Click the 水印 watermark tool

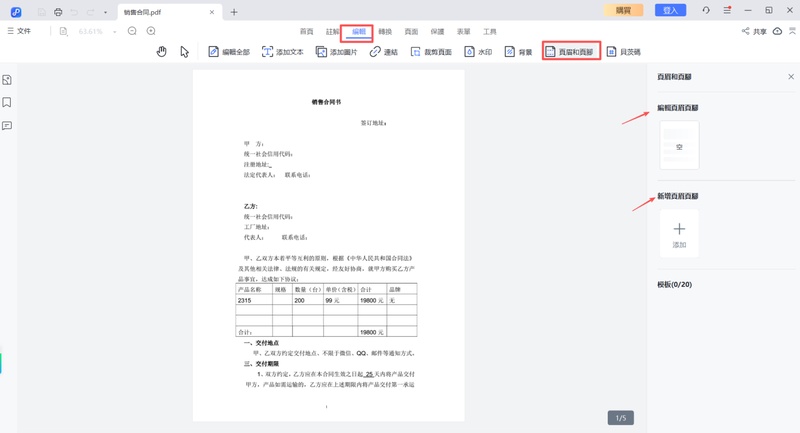click(x=477, y=51)
